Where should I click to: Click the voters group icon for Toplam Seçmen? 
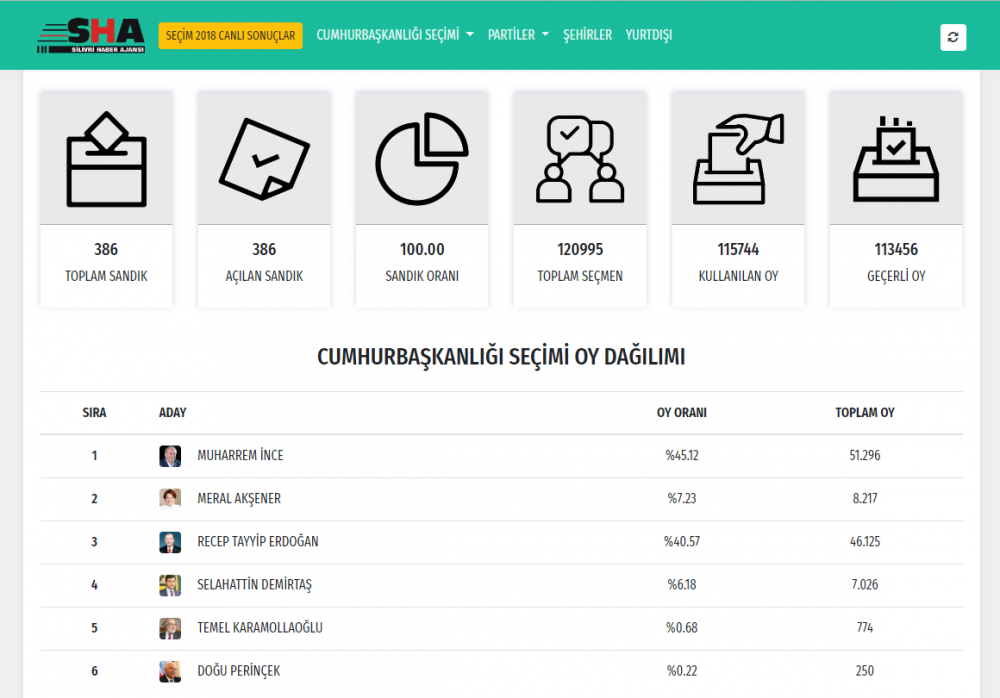tap(580, 158)
